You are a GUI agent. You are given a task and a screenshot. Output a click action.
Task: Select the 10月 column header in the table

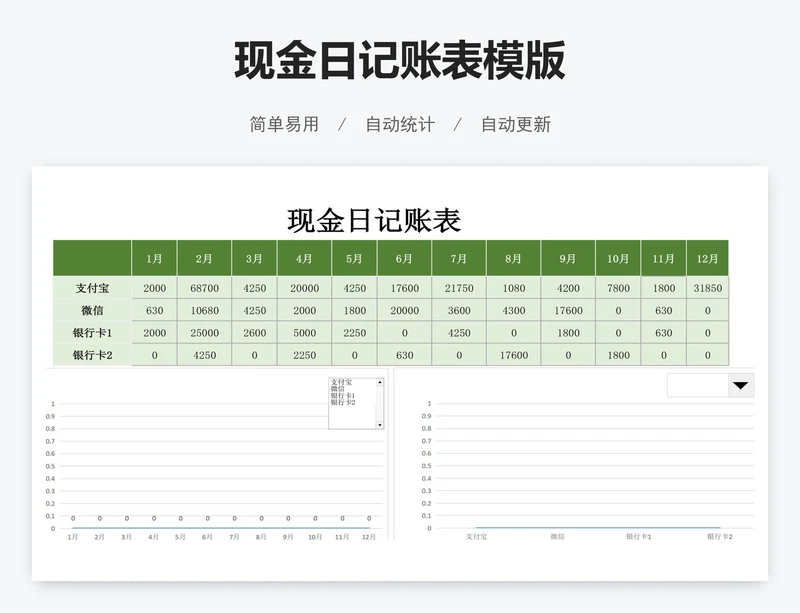pyautogui.click(x=618, y=259)
